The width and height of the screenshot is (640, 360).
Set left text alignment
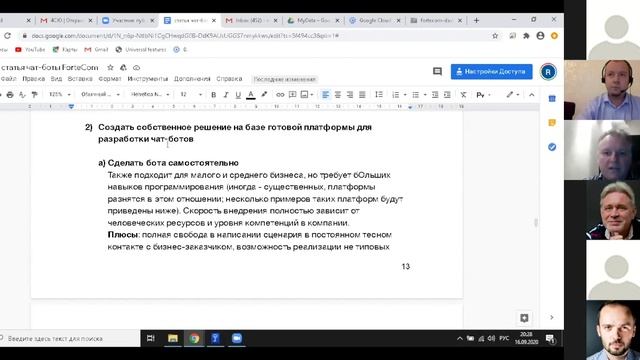point(325,95)
